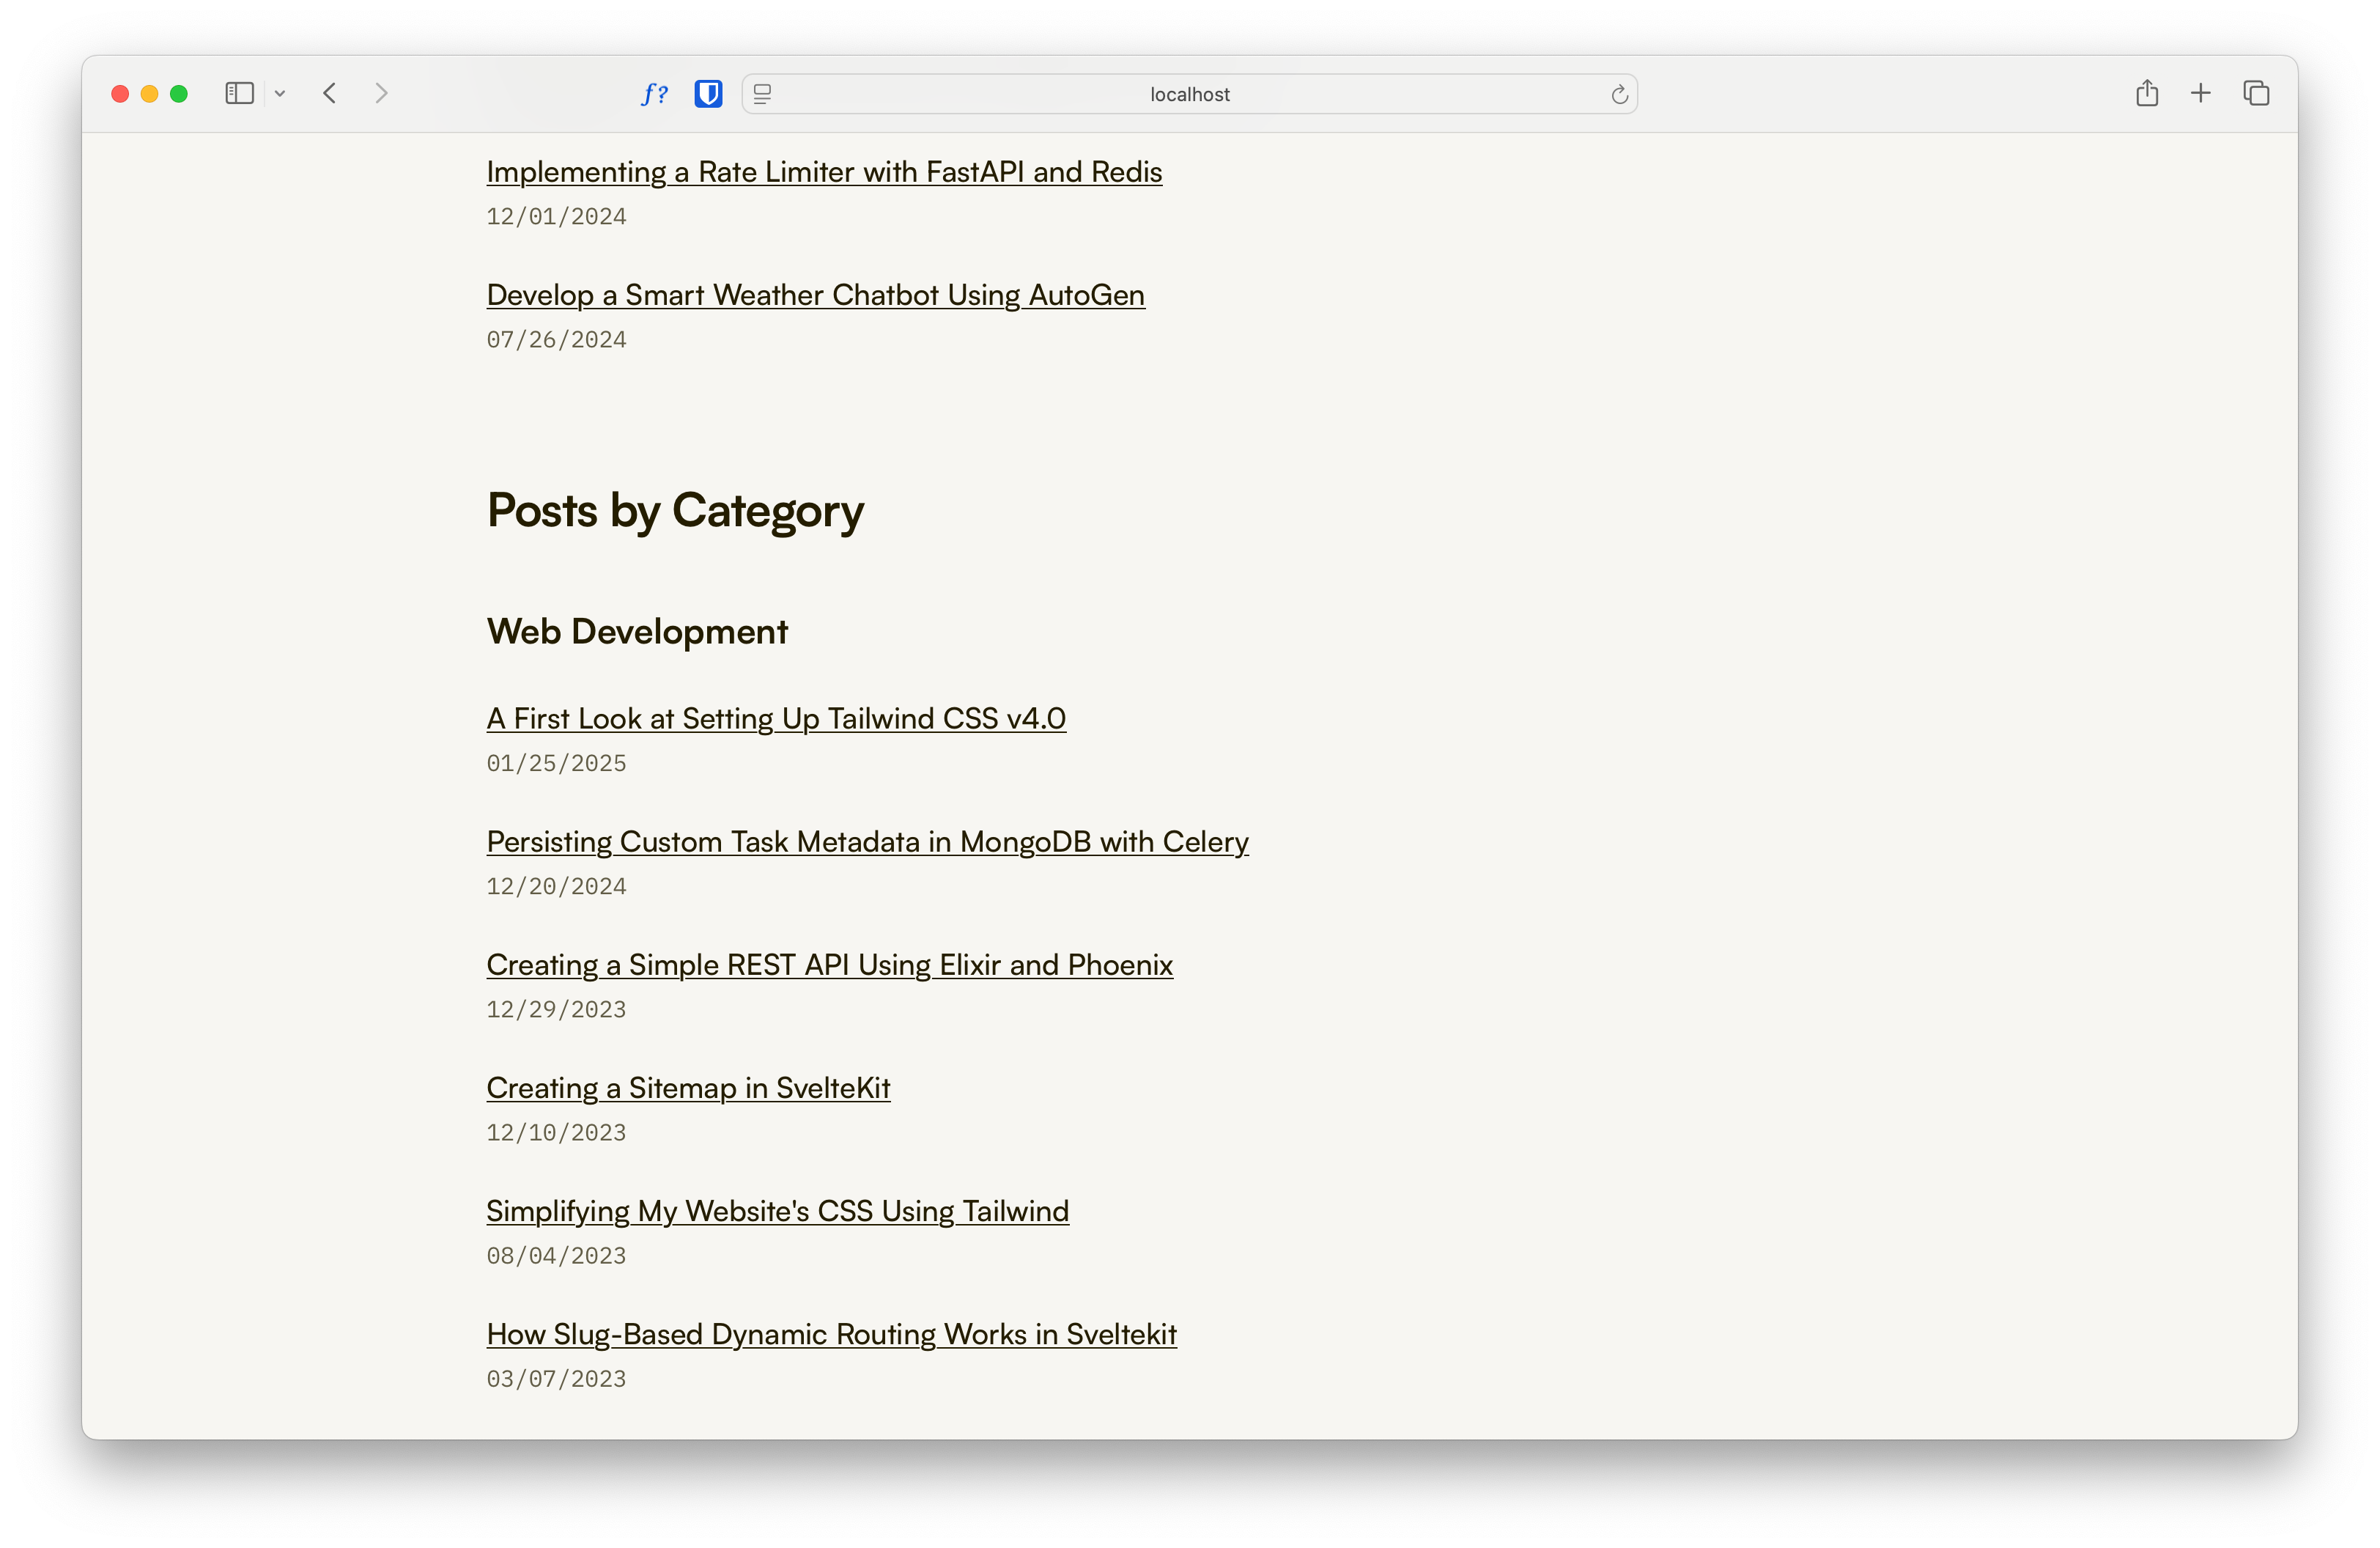Open 'Develop a Smart Weather Chatbot Using AutoGen'
2380x1548 pixels.
[x=815, y=295]
